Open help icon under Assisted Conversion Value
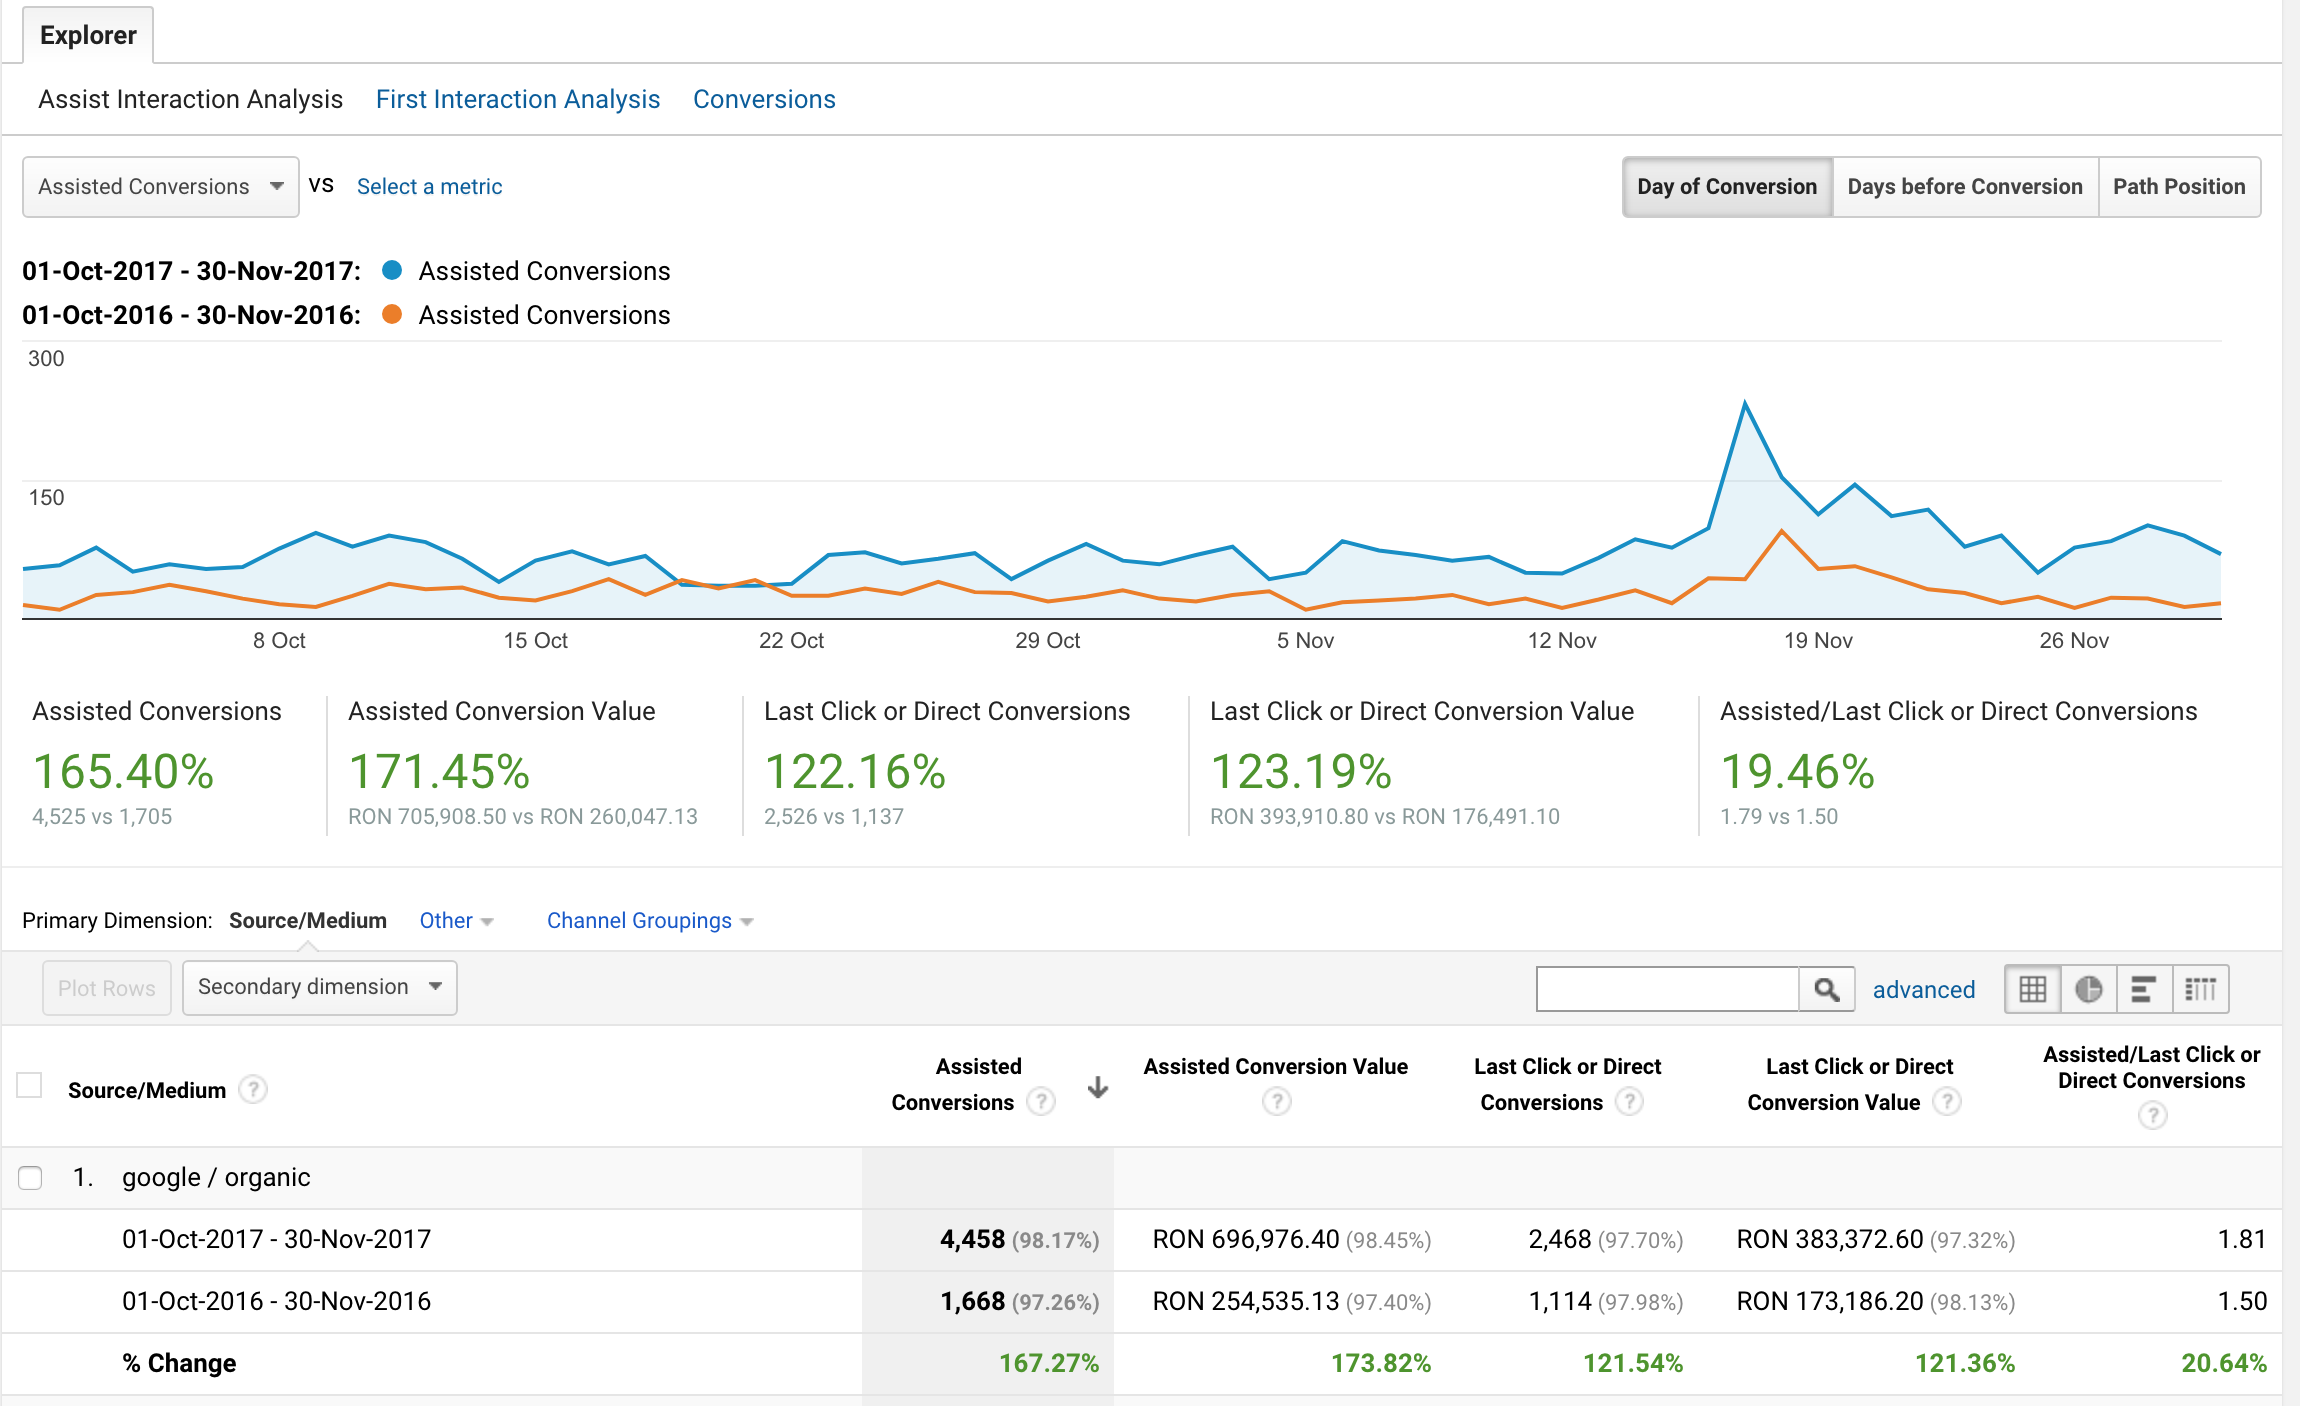The height and width of the screenshot is (1406, 2300). [1276, 1101]
